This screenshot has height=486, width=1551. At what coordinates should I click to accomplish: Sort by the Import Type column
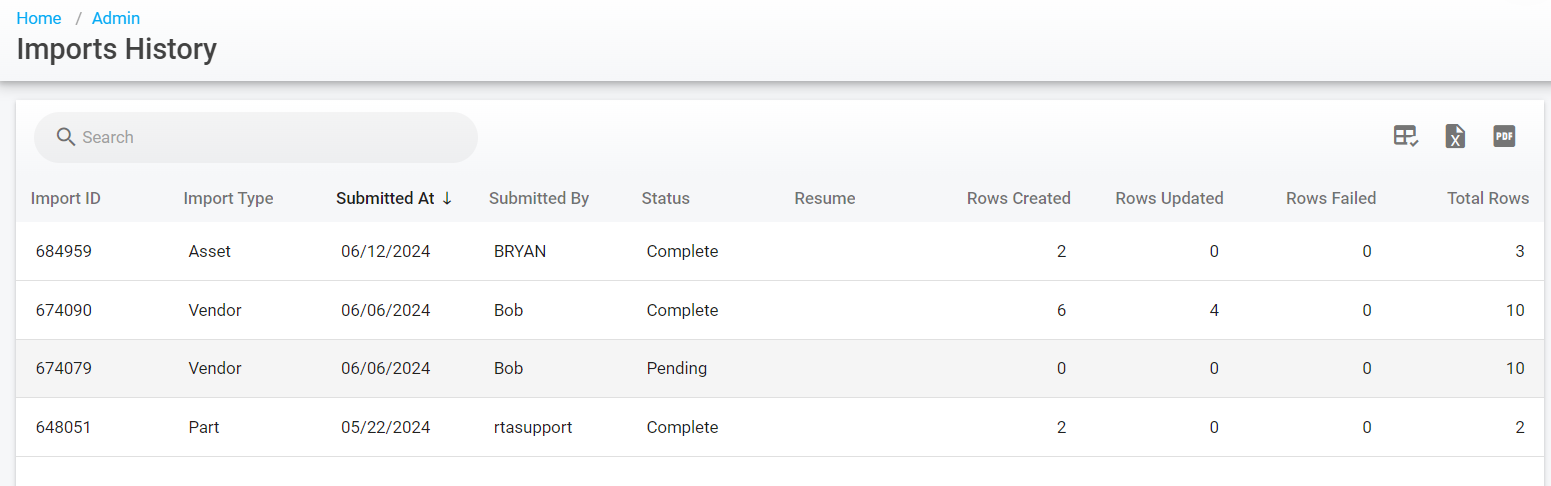(228, 198)
